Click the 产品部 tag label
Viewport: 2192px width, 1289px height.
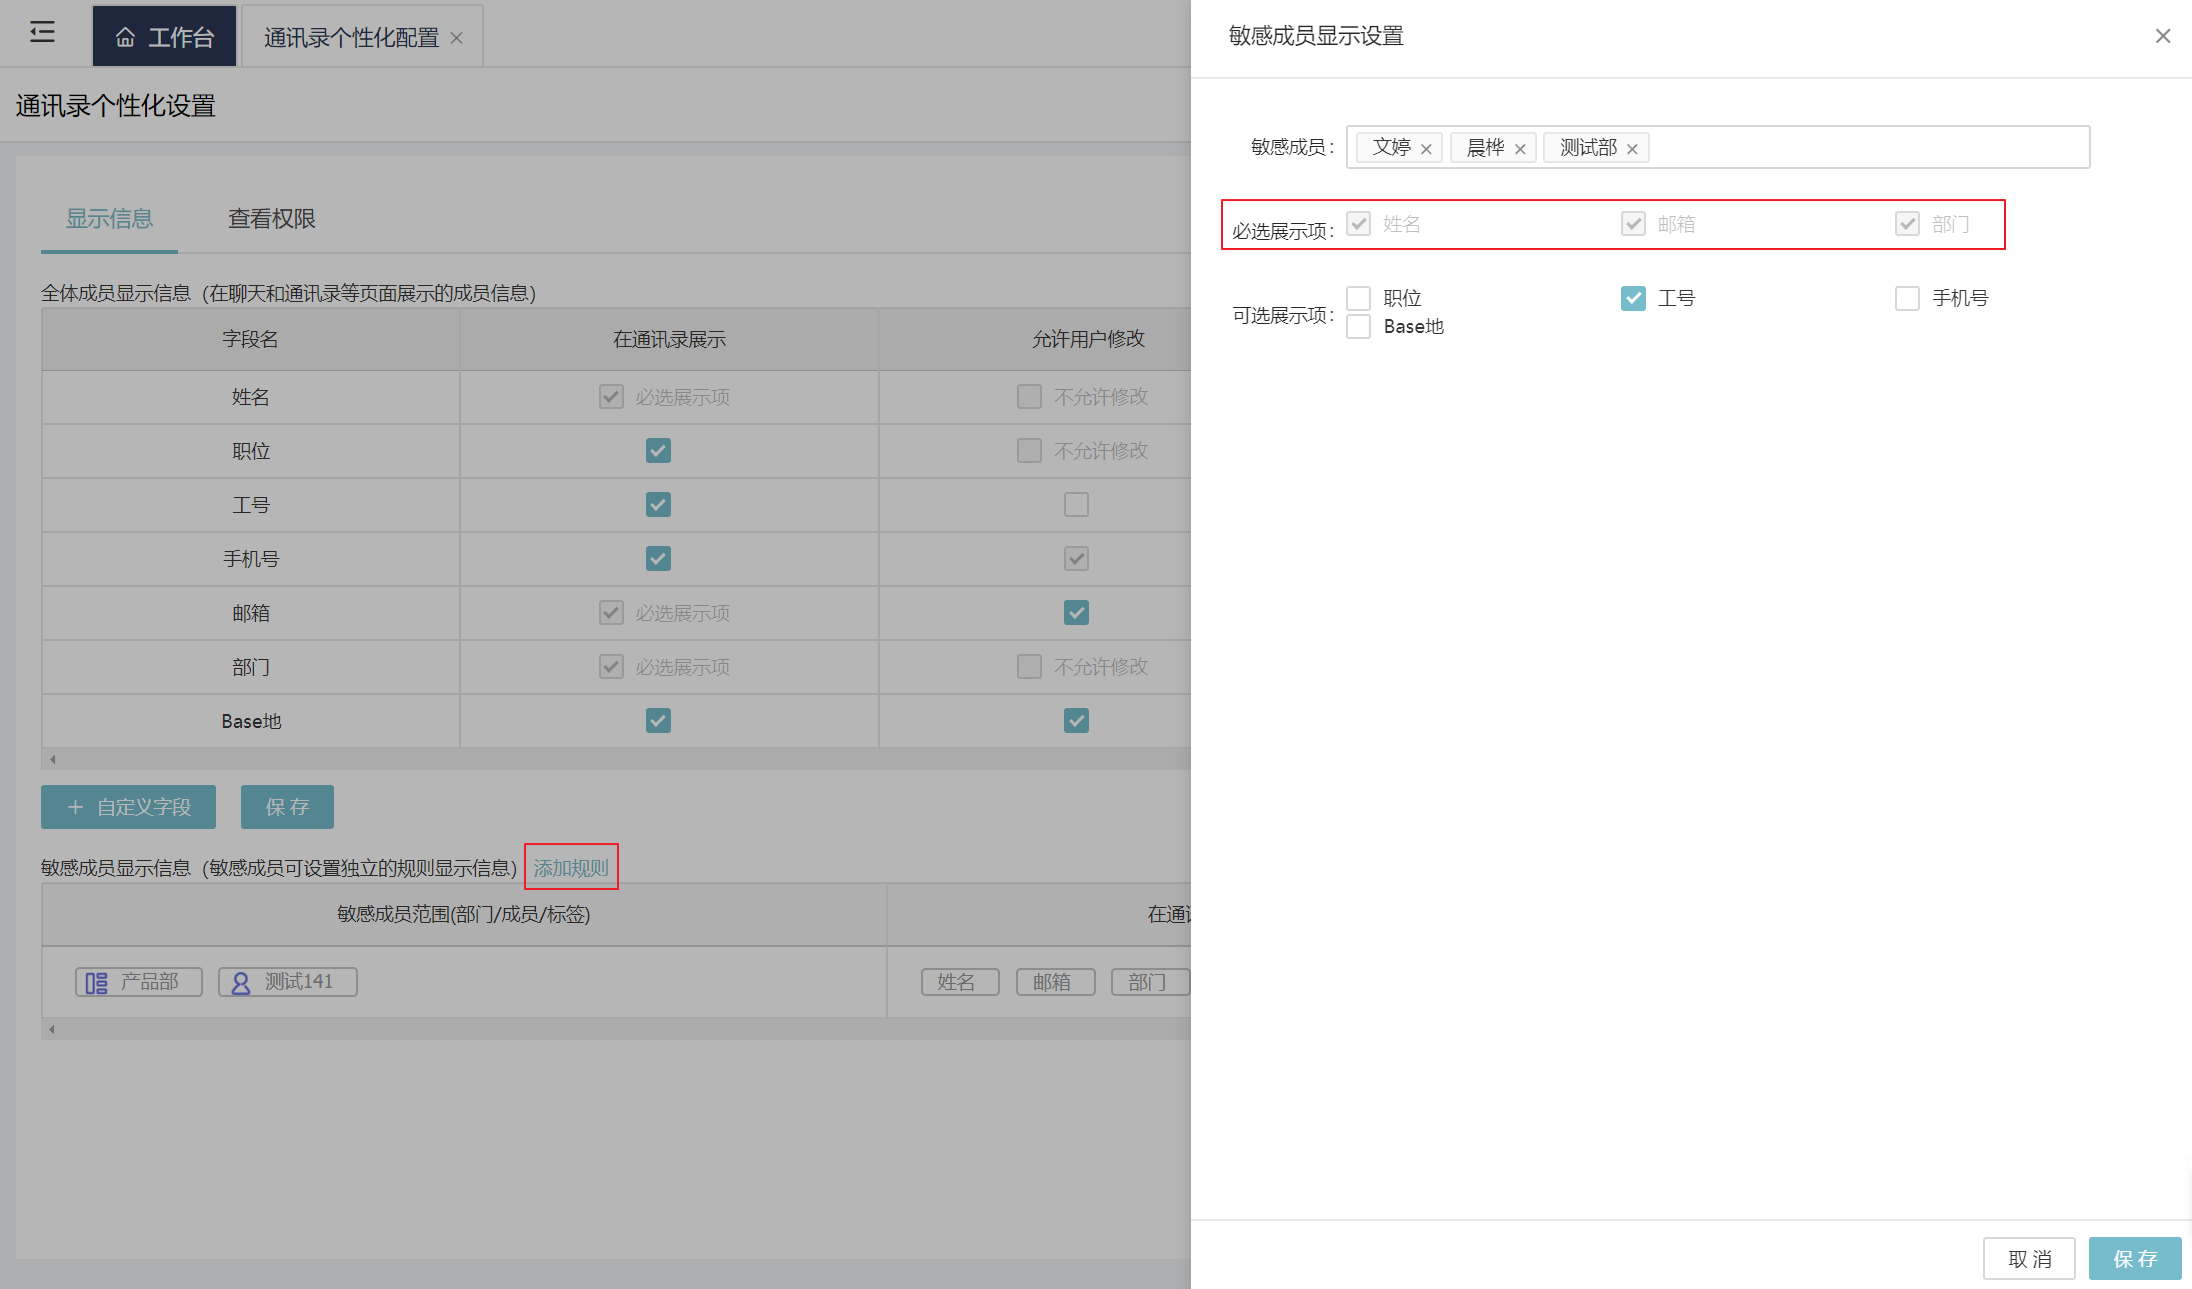(x=150, y=982)
